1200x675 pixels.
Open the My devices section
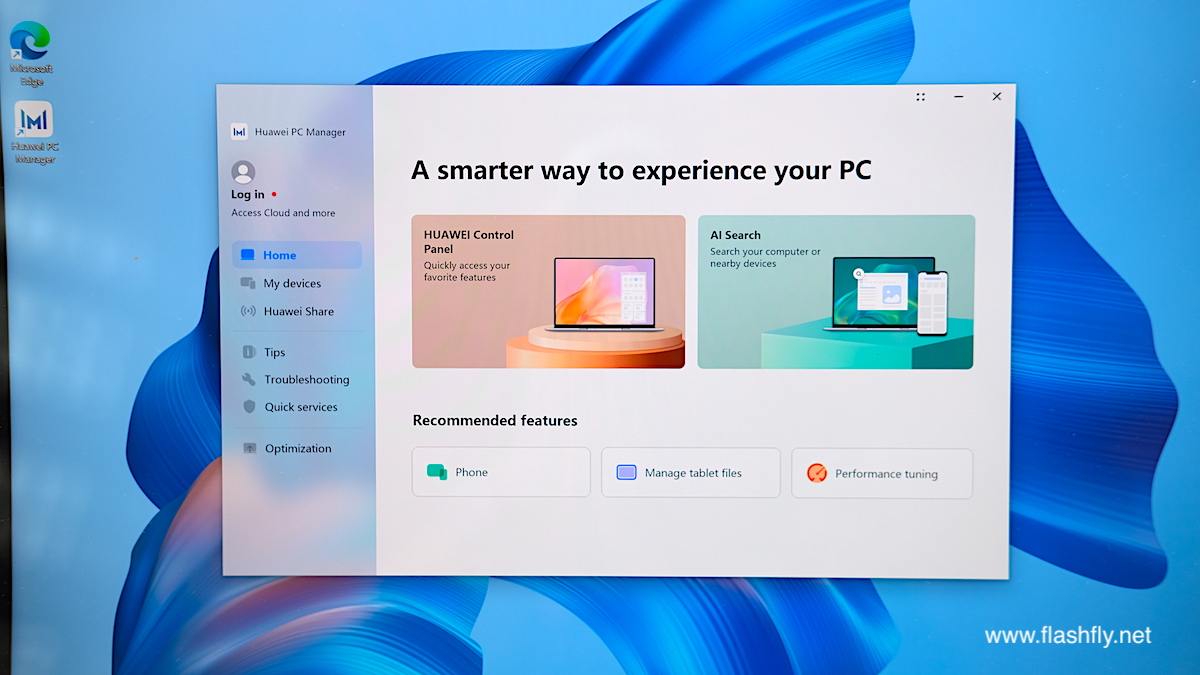(292, 283)
